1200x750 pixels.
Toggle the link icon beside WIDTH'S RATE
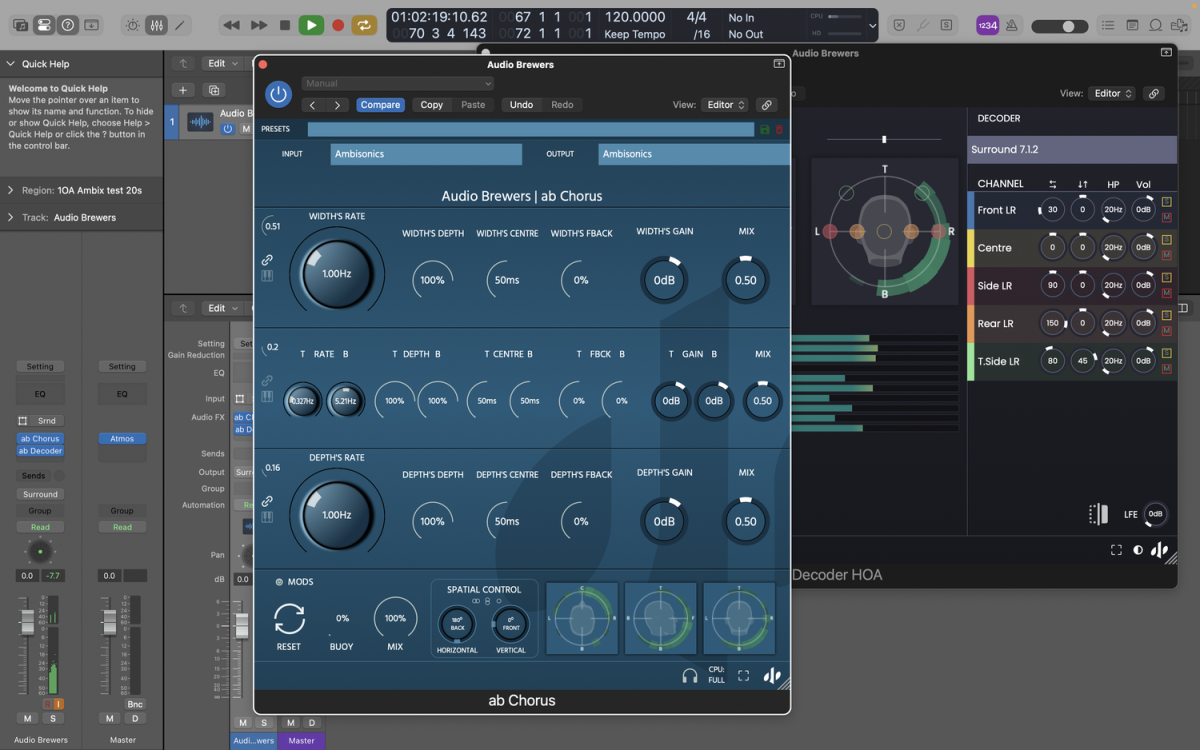pyautogui.click(x=267, y=260)
